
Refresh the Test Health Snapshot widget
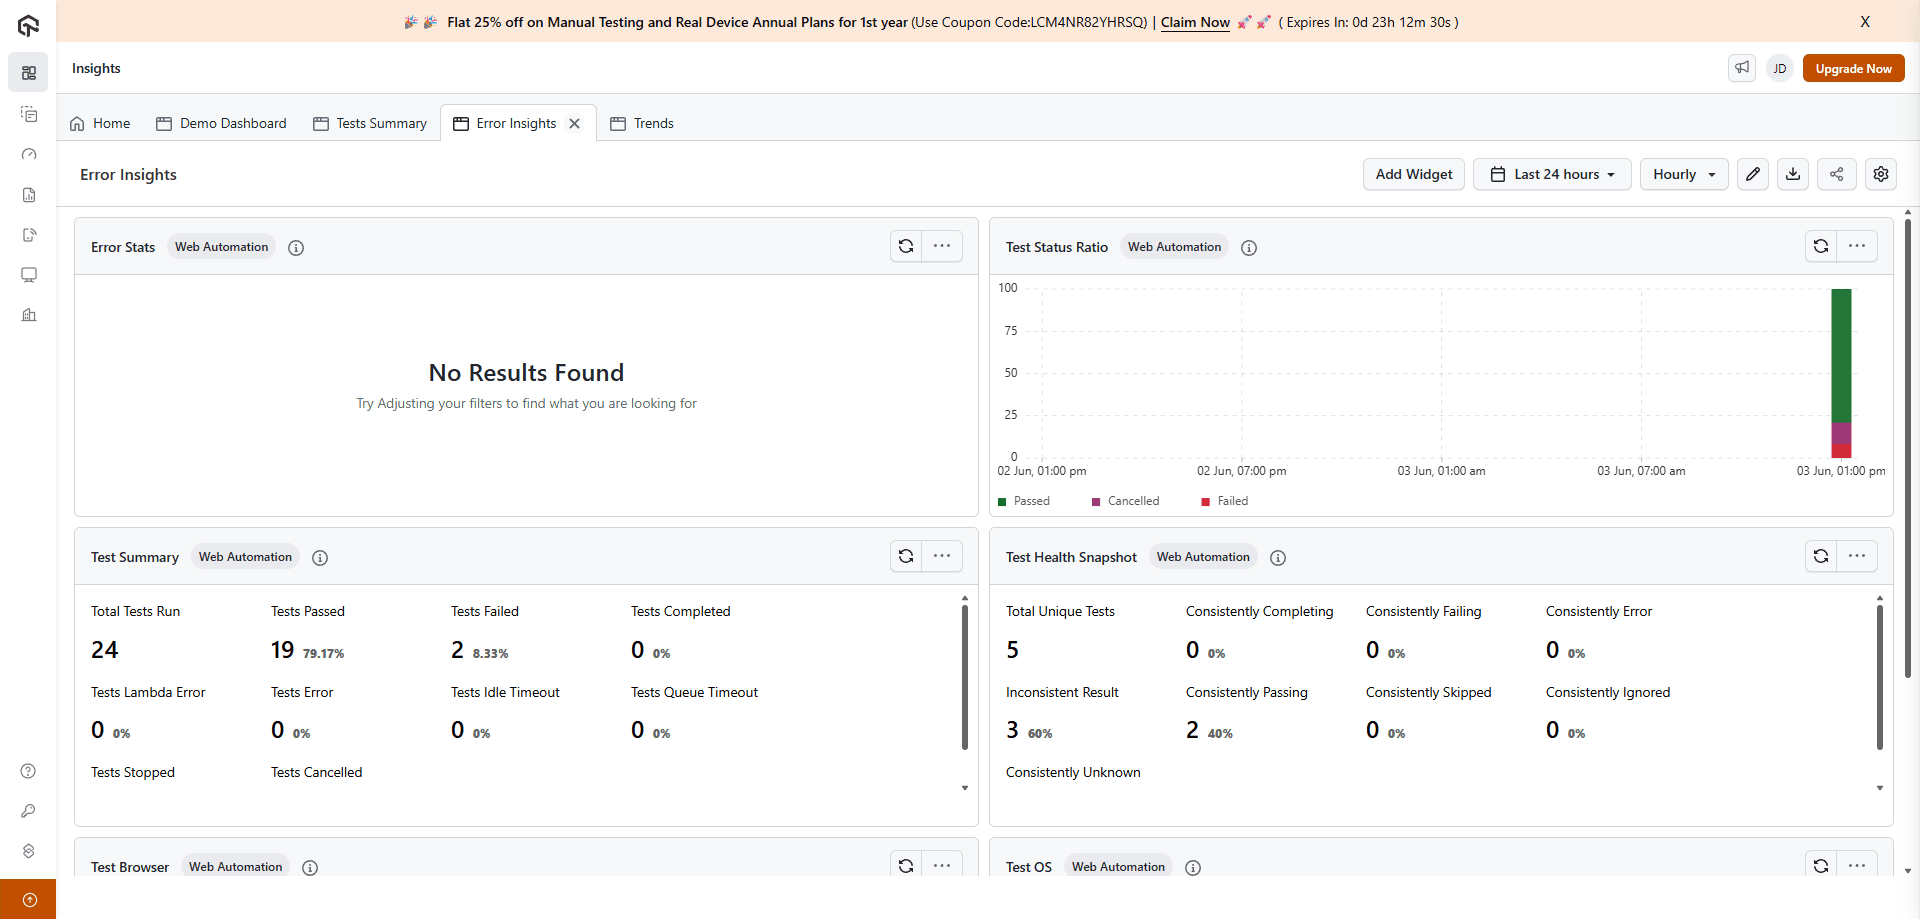[1821, 556]
